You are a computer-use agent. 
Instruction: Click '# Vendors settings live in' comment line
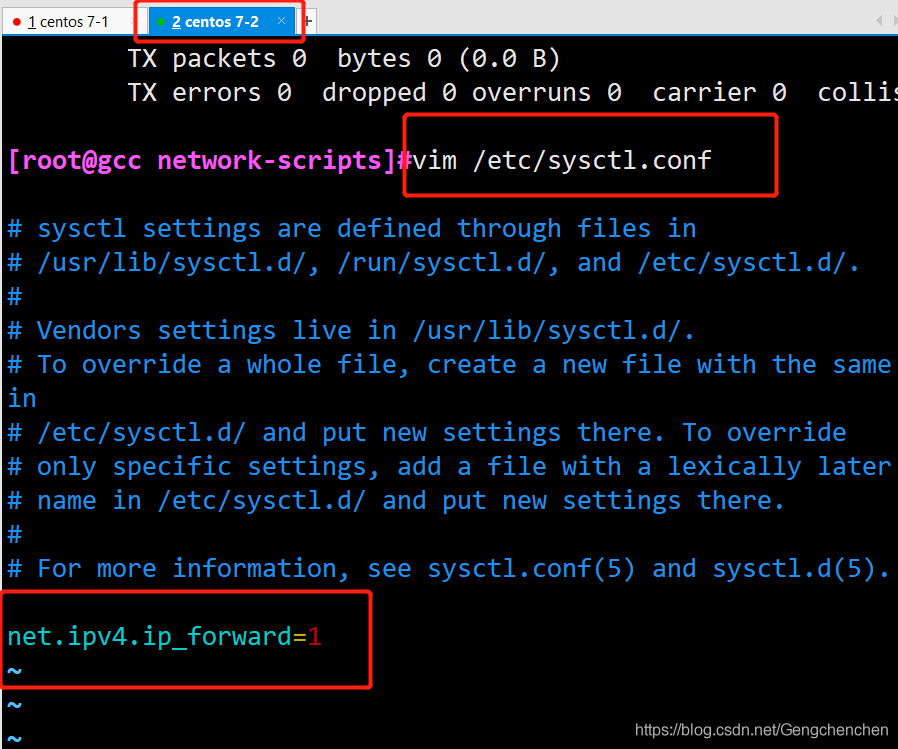click(350, 331)
